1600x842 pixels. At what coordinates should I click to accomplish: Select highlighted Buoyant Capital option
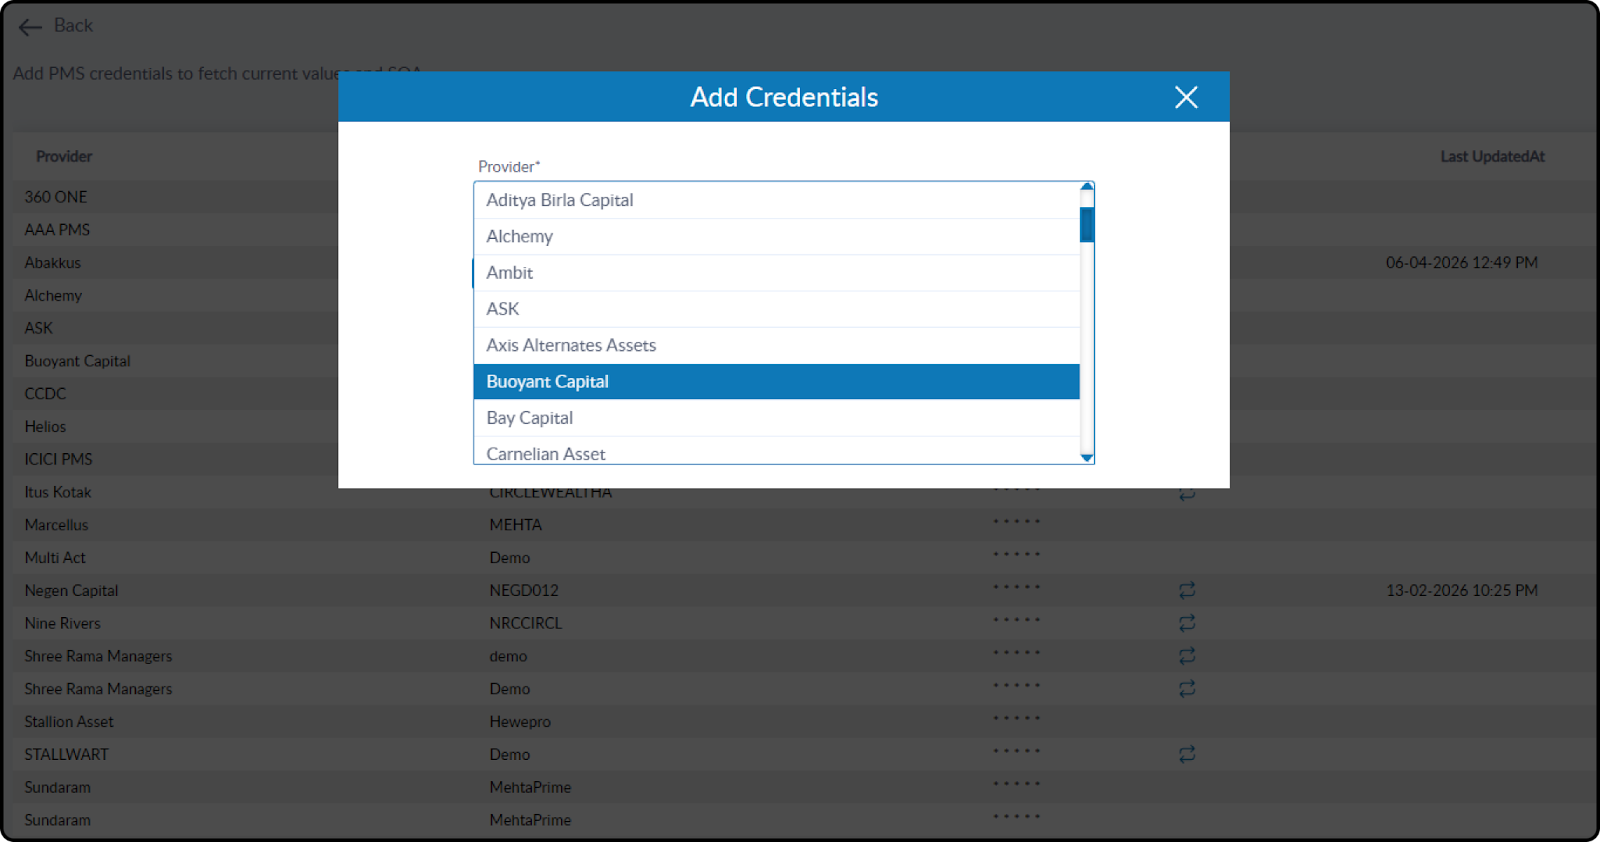(776, 382)
